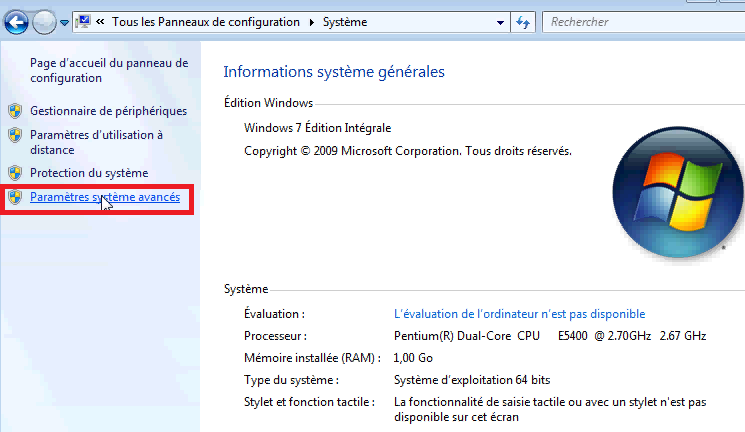745x432 pixels.
Task: Click shield icon beside Paramètres système avancés
Action: tap(15, 197)
